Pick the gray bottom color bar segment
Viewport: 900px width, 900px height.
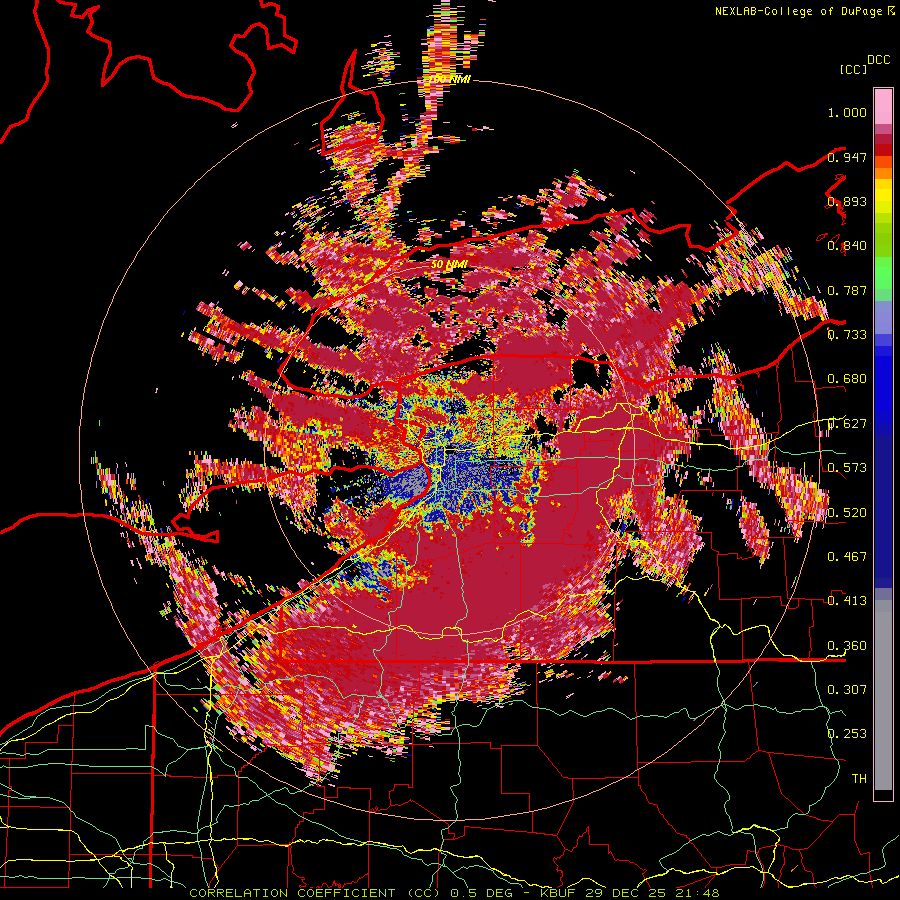pos(883,695)
